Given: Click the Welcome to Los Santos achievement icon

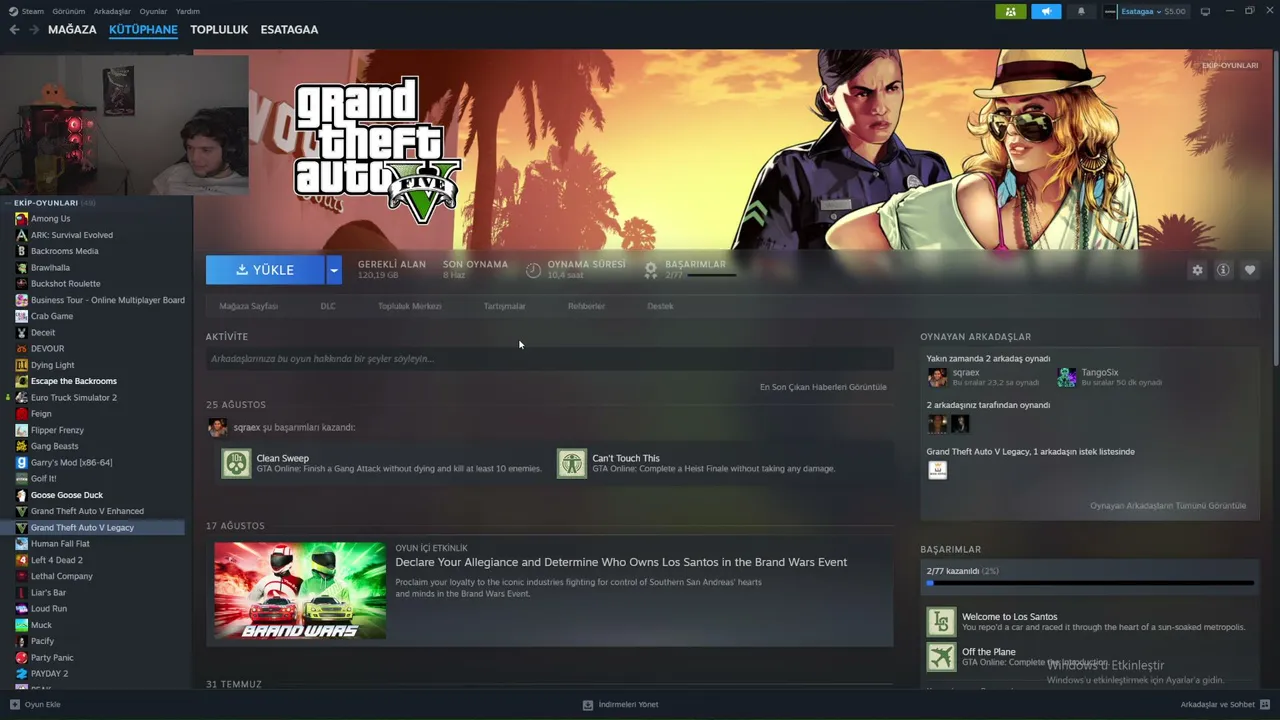Looking at the screenshot, I should point(941,622).
